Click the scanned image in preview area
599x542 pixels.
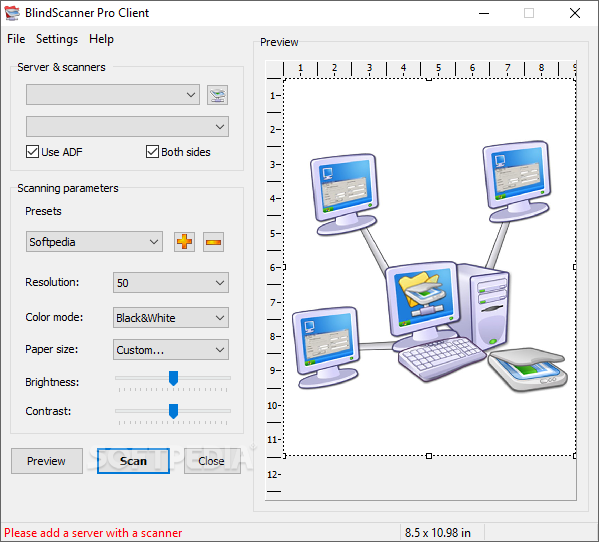pos(429,267)
